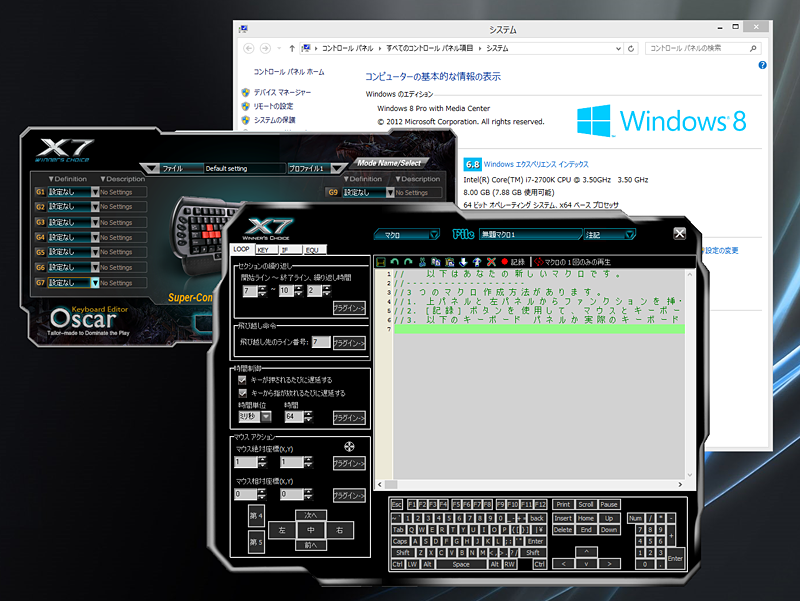Open システムの保護 link in System window
Image resolution: width=800 pixels, height=601 pixels.
(274, 120)
